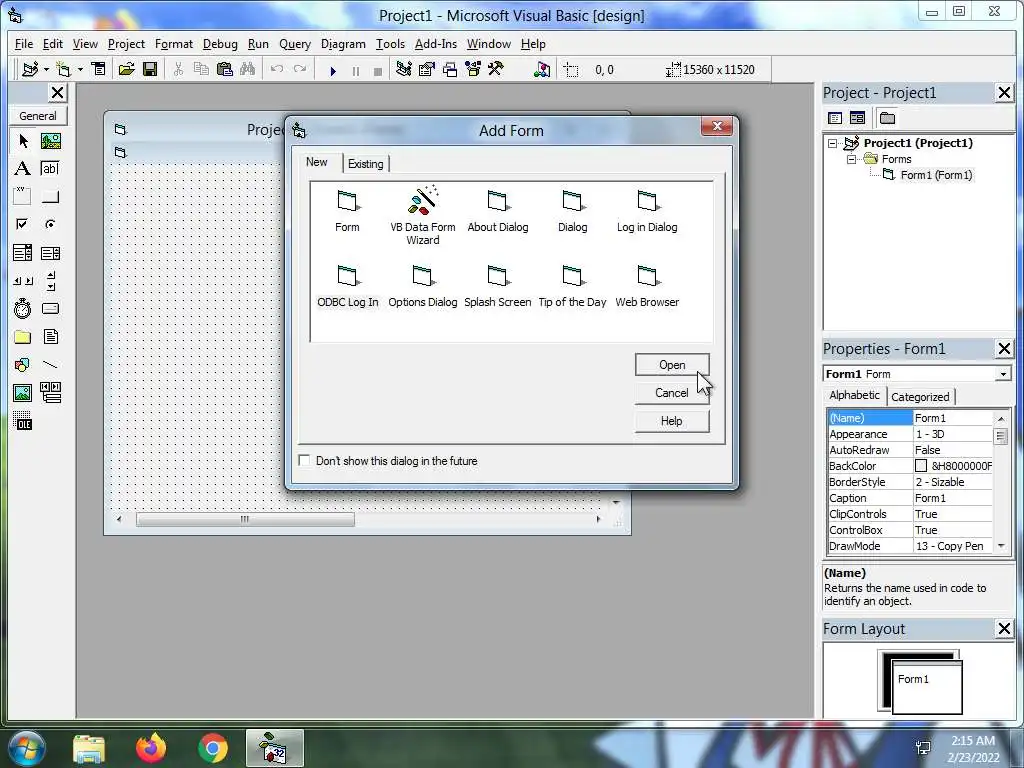Open the Diagram menu
The width and height of the screenshot is (1024, 768).
pyautogui.click(x=343, y=44)
